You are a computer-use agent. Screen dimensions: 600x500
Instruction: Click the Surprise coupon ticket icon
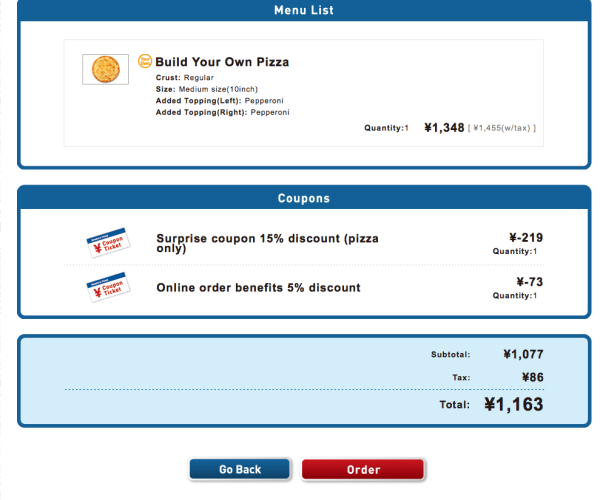coord(108,243)
